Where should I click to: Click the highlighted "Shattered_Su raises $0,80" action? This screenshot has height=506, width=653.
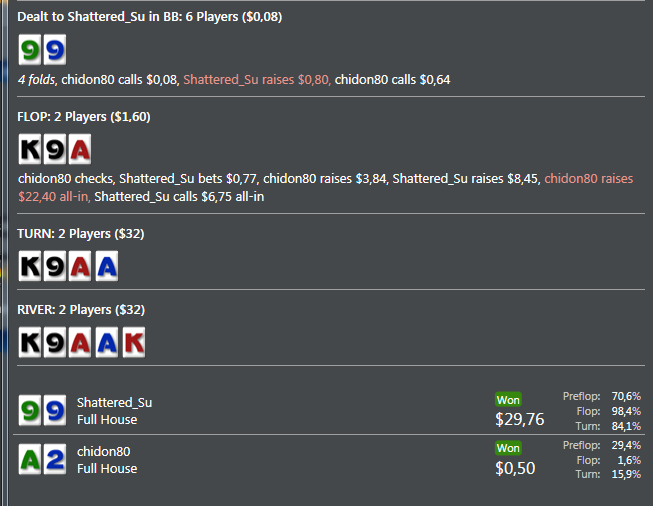(x=257, y=79)
